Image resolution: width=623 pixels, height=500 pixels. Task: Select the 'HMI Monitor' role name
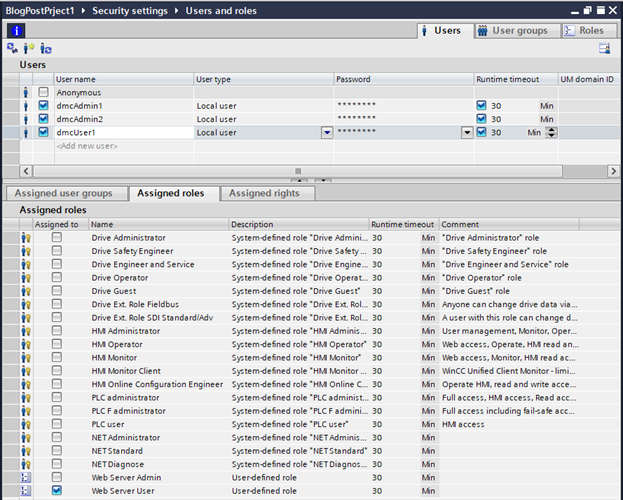pos(114,358)
